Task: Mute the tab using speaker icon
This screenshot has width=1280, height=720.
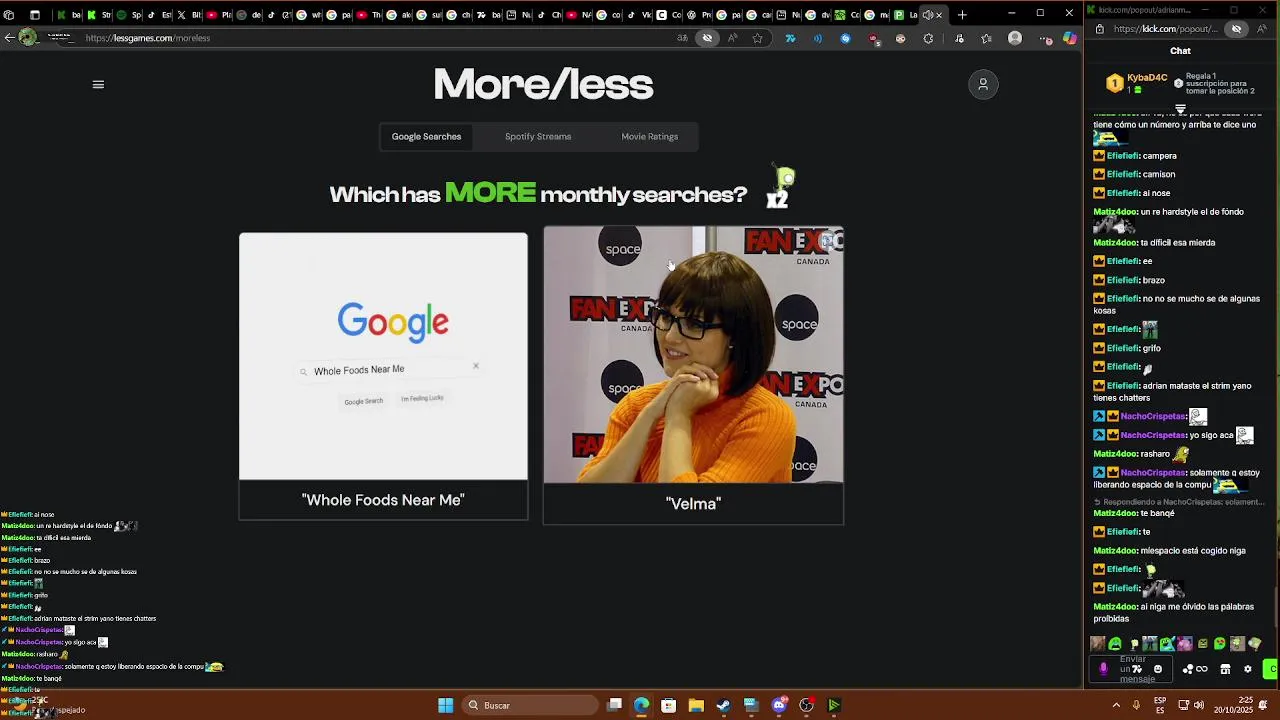Action: pos(927,15)
